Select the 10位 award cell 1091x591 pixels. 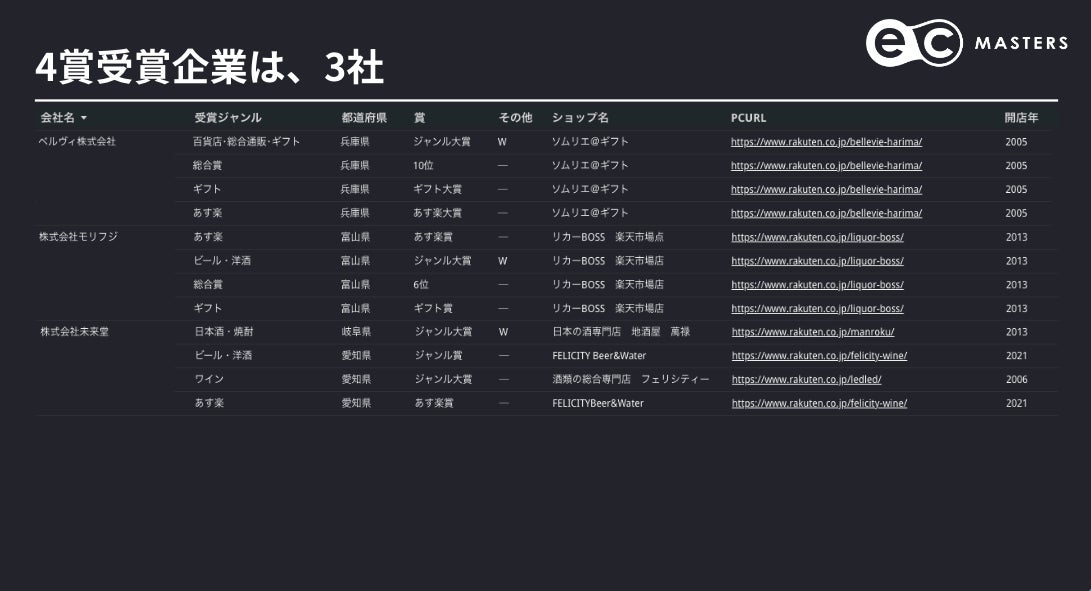[x=423, y=166]
